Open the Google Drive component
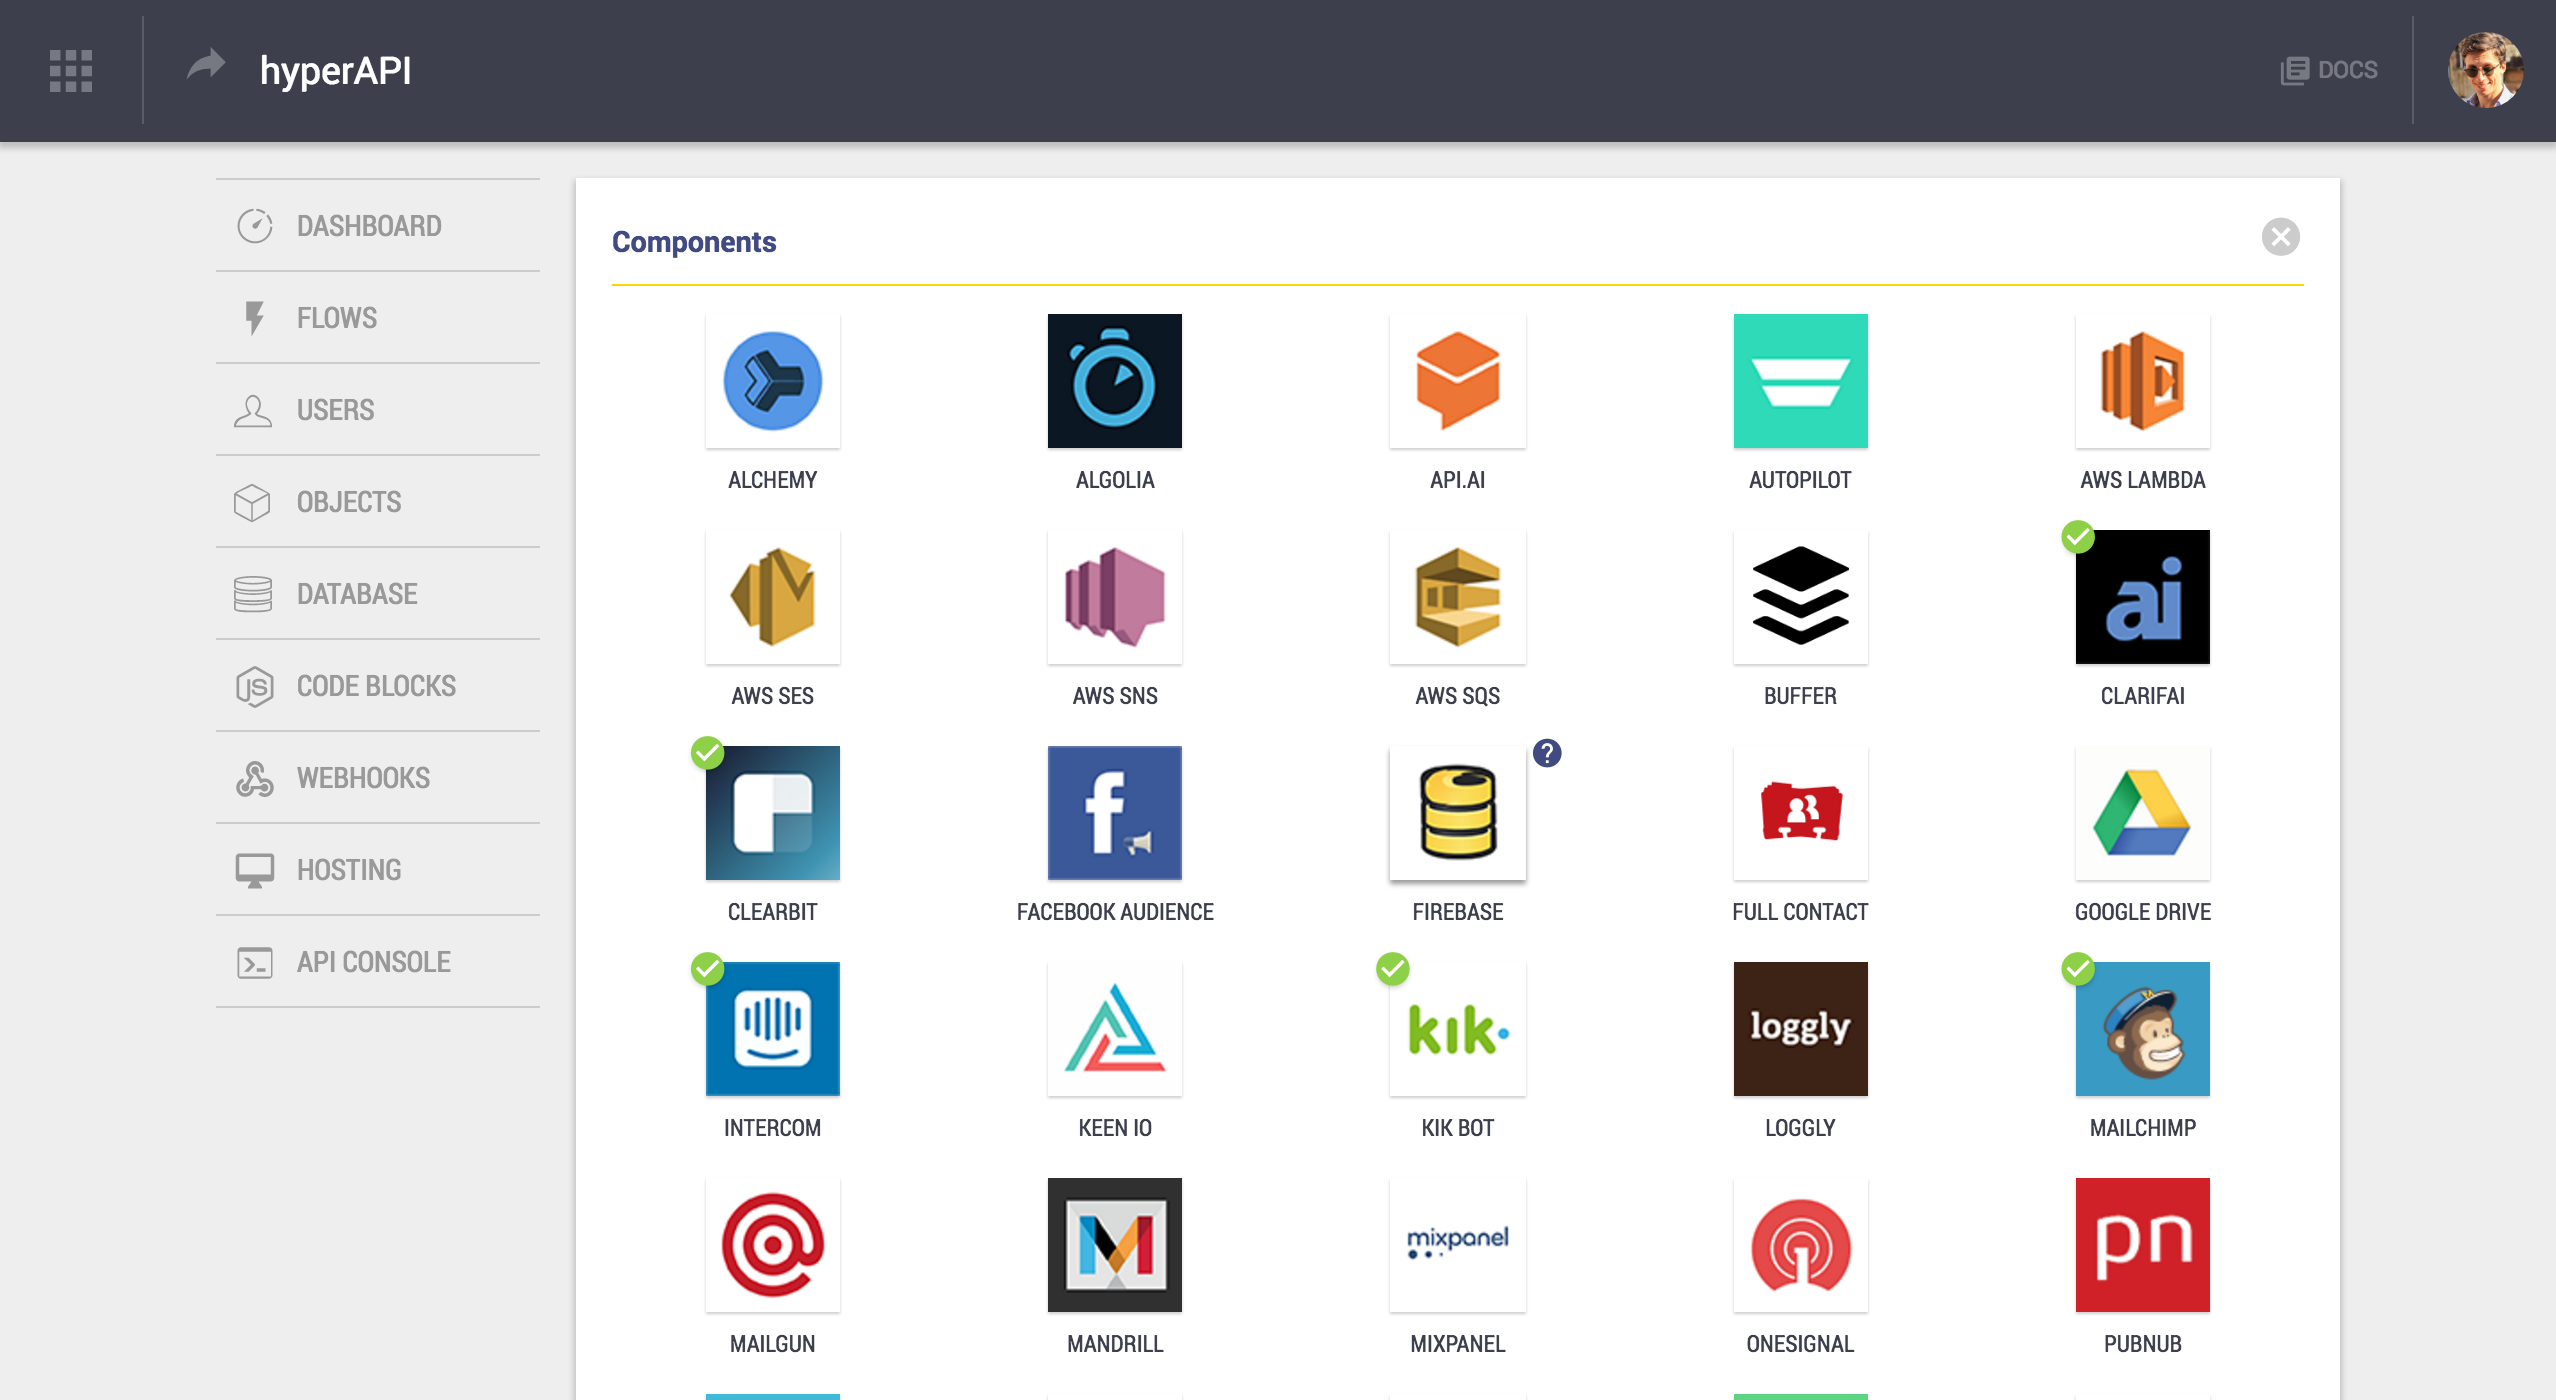The width and height of the screenshot is (2556, 1400). (2142, 813)
